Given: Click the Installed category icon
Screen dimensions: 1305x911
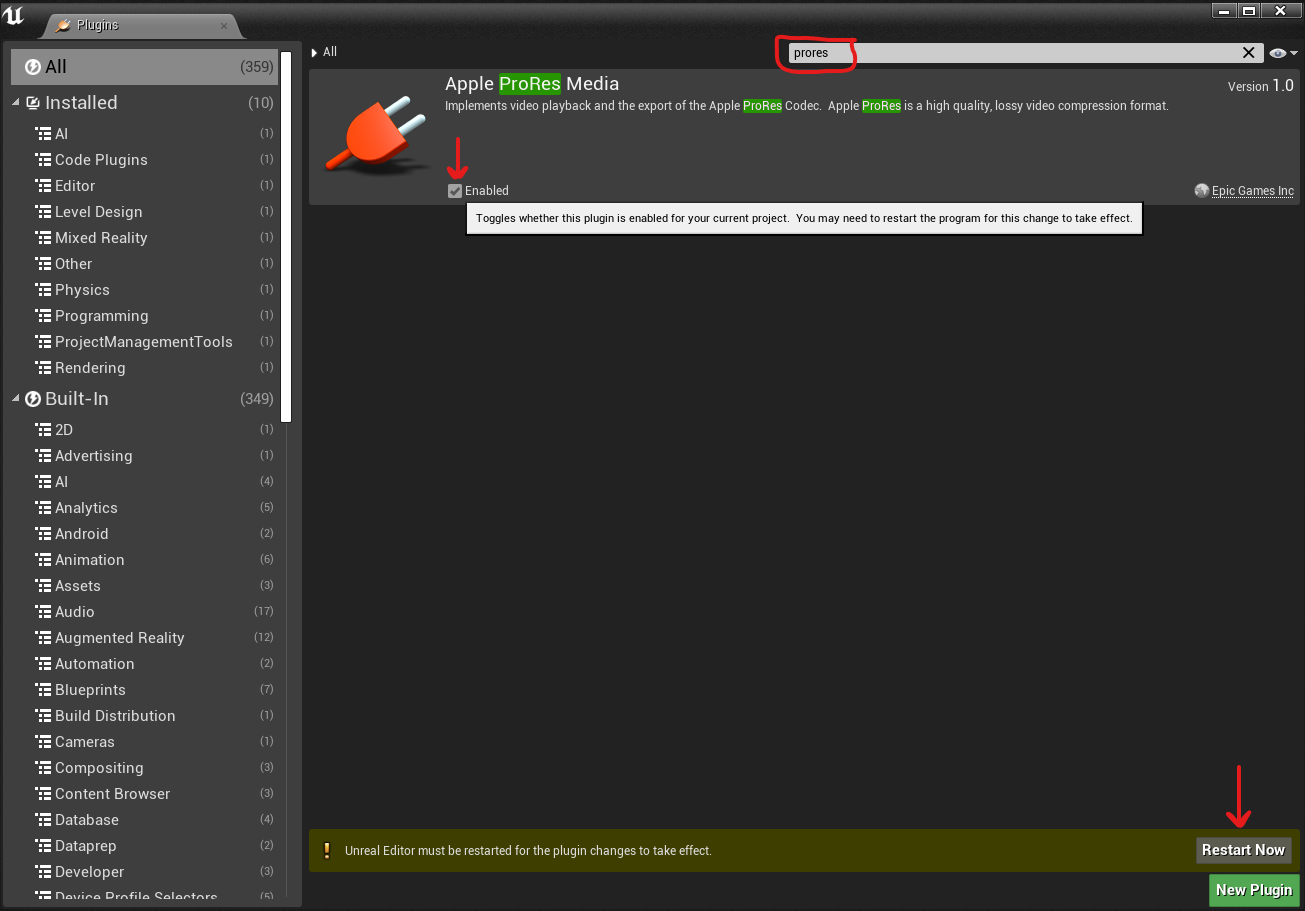Looking at the screenshot, I should point(33,103).
